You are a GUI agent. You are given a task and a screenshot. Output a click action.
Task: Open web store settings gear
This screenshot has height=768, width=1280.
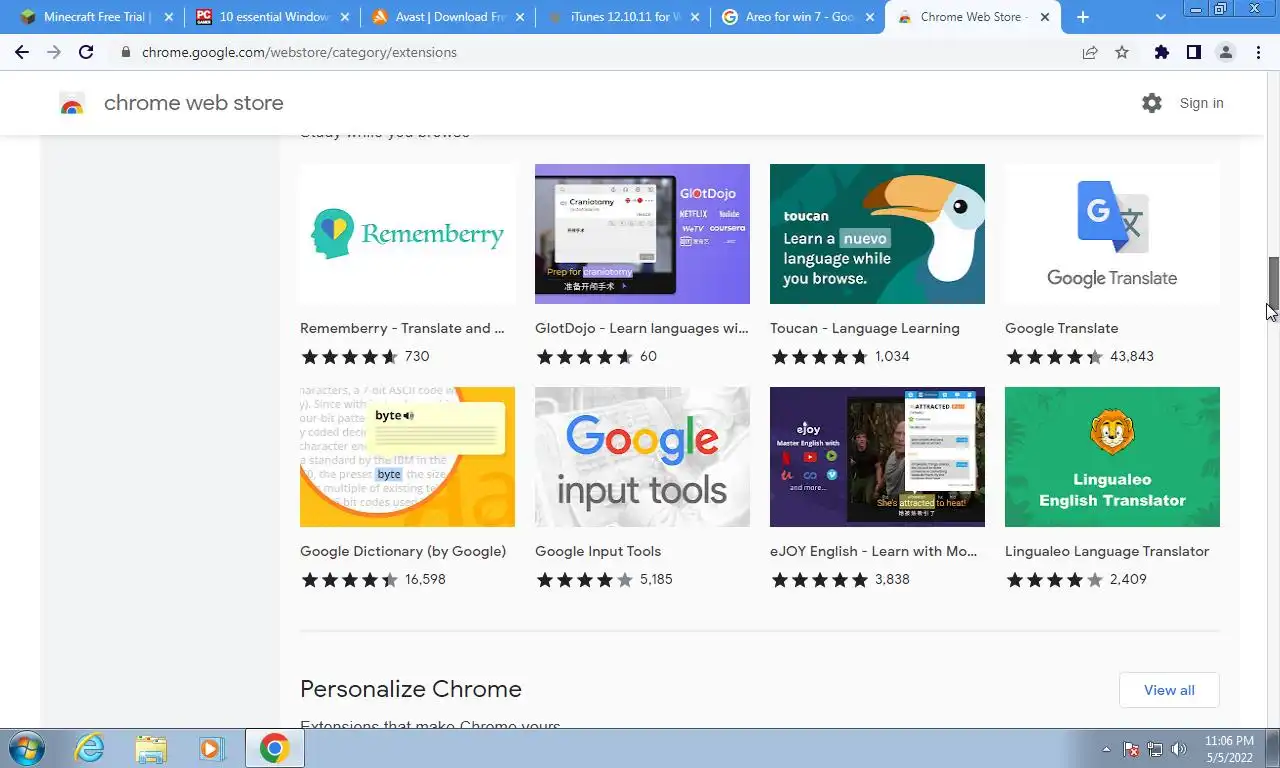pos(1152,103)
